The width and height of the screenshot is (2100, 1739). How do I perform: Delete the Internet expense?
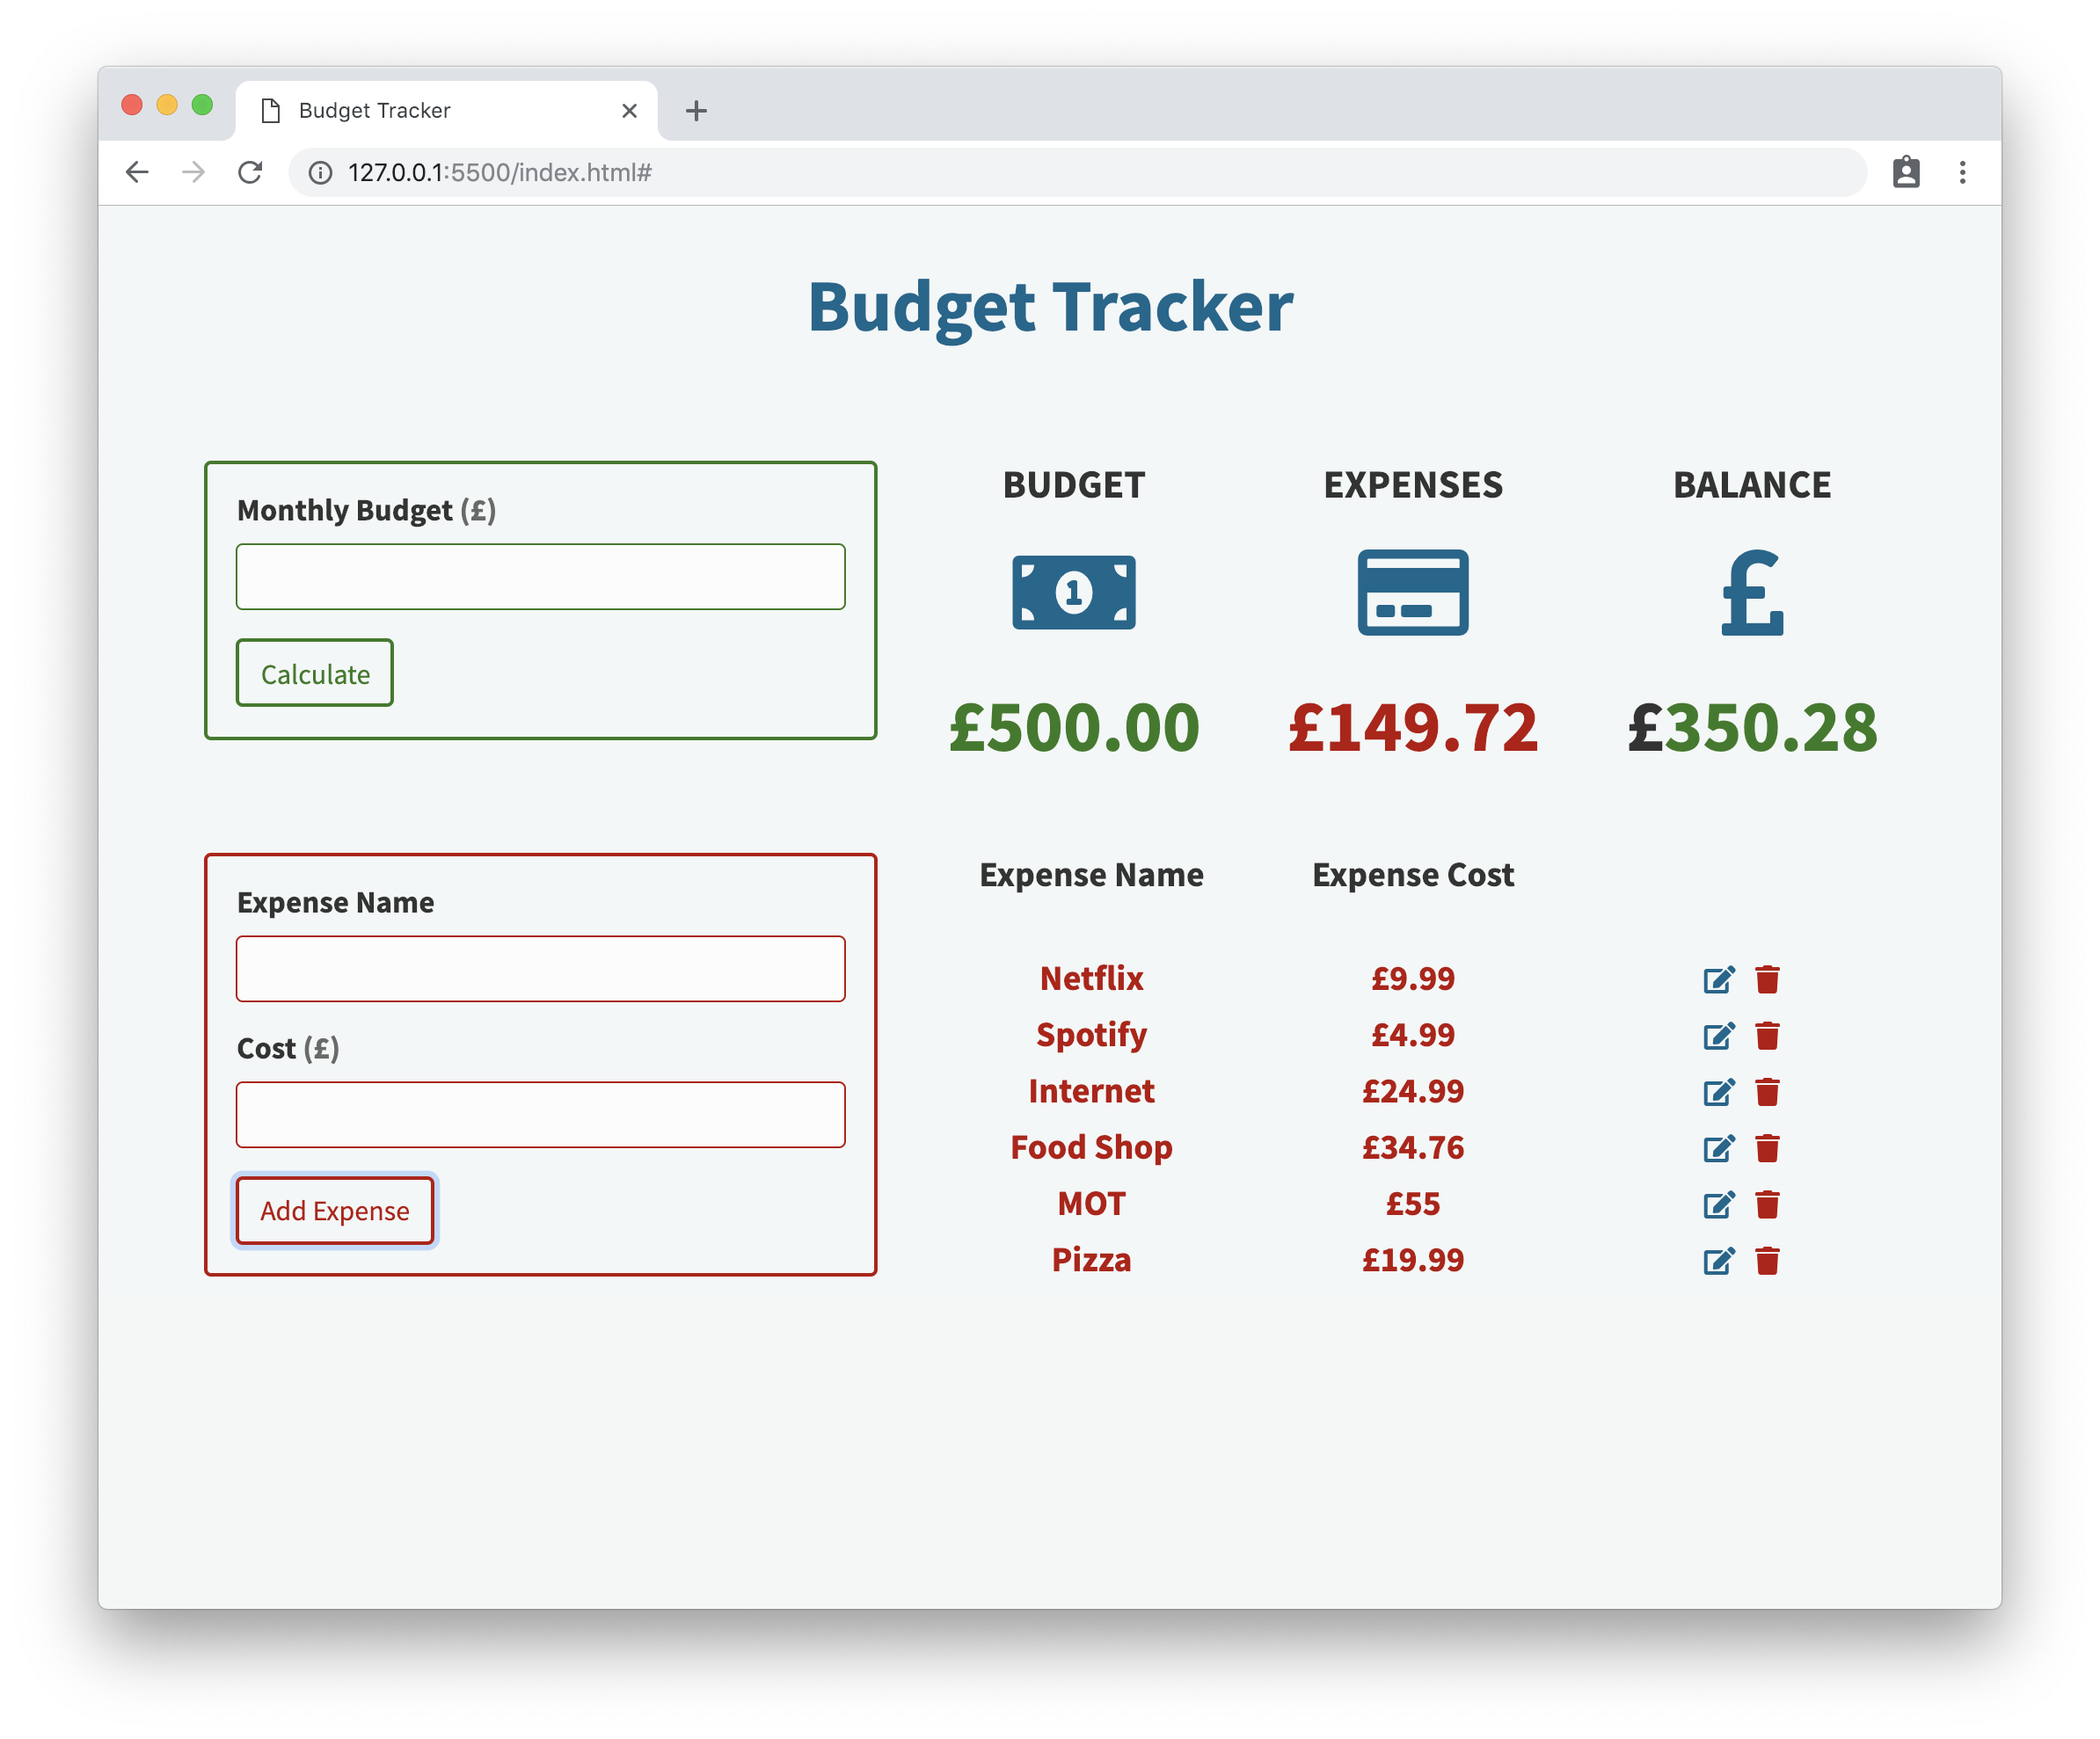click(1767, 1092)
